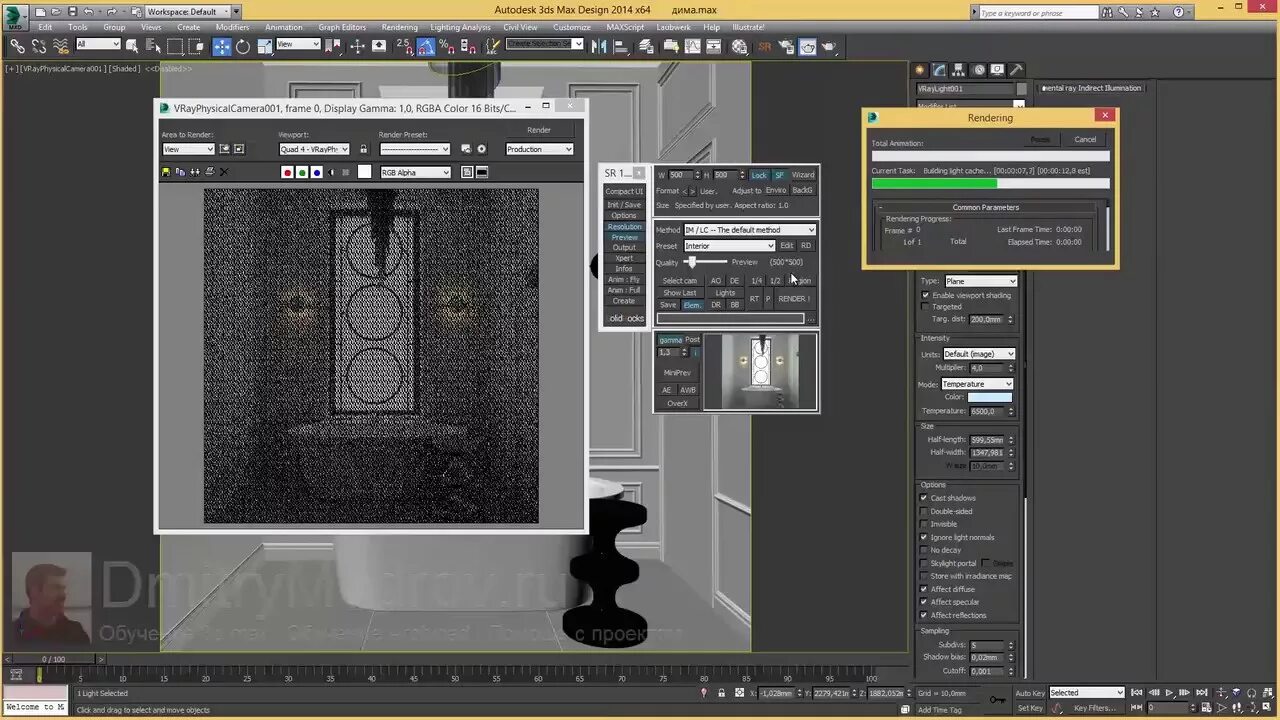Click the Align tool icon
This screenshot has width=1280, height=720.
pyautogui.click(x=620, y=46)
